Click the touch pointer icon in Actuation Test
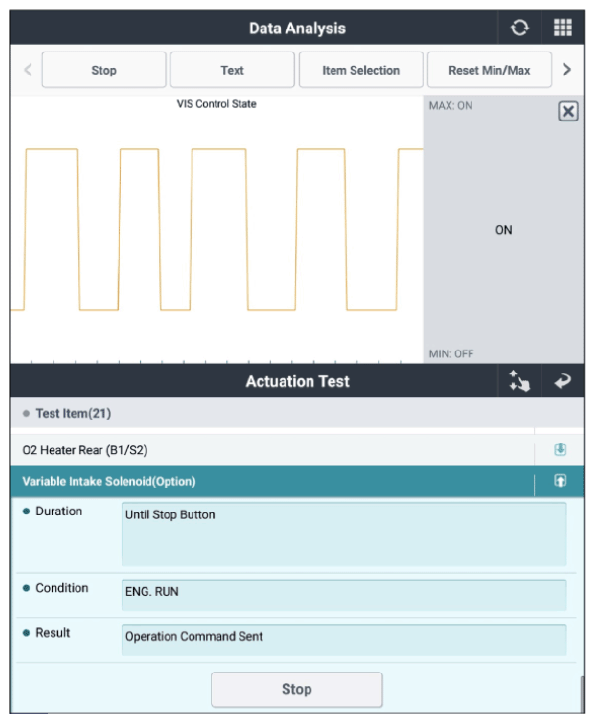The width and height of the screenshot is (595, 723). 519,381
